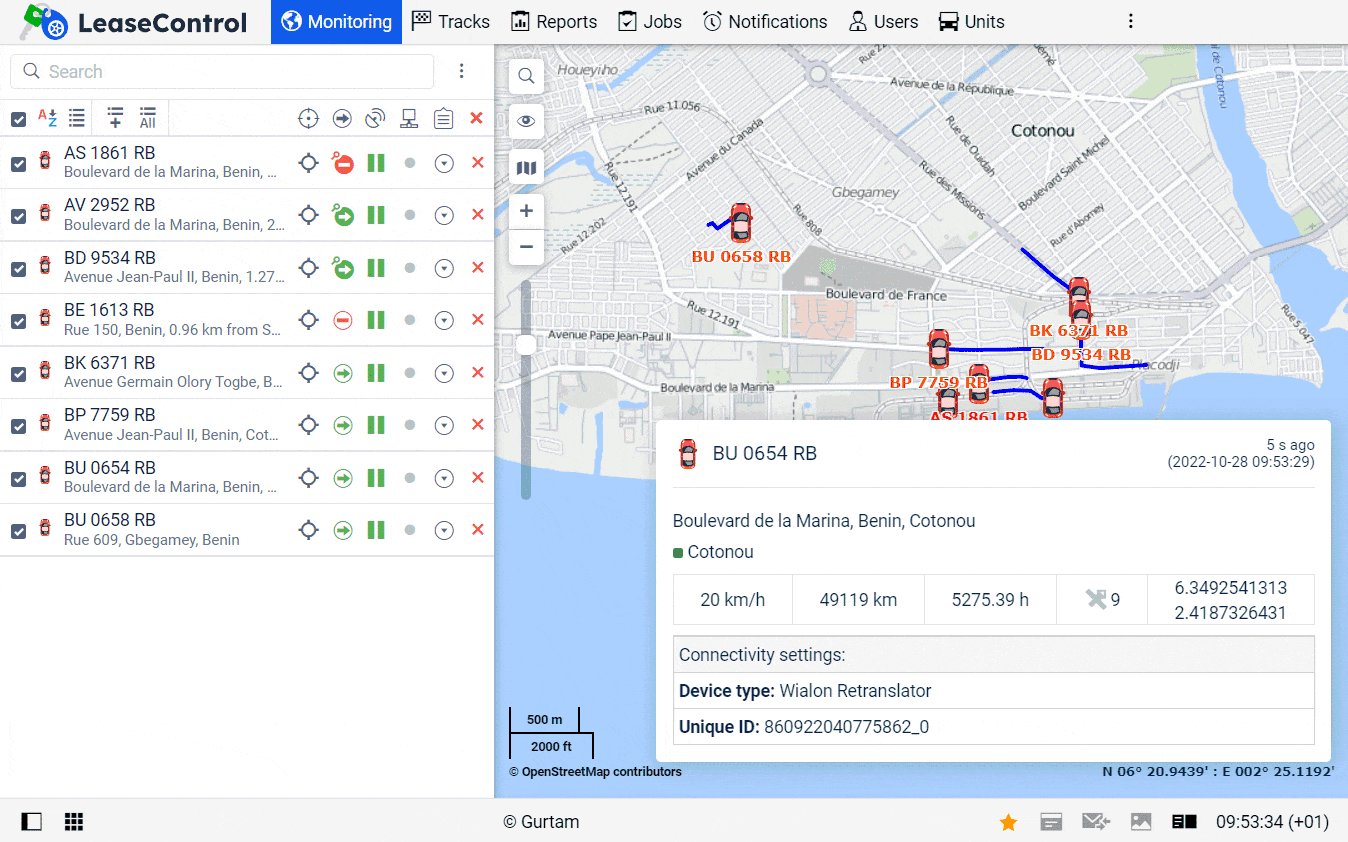1348x842 pixels.
Task: Open top navigation more options menu
Action: 1130,22
